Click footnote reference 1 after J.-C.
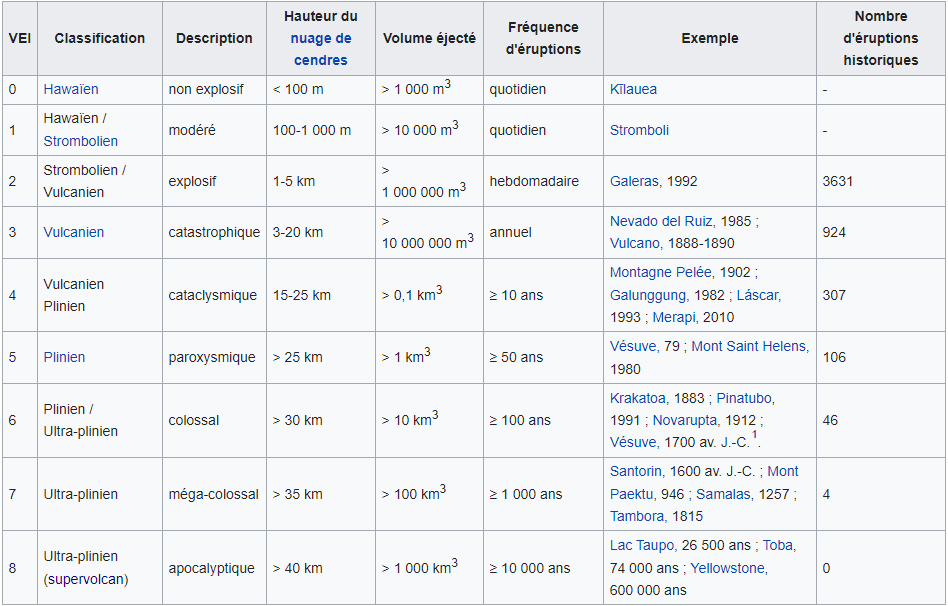This screenshot has width=948, height=606. [754, 435]
